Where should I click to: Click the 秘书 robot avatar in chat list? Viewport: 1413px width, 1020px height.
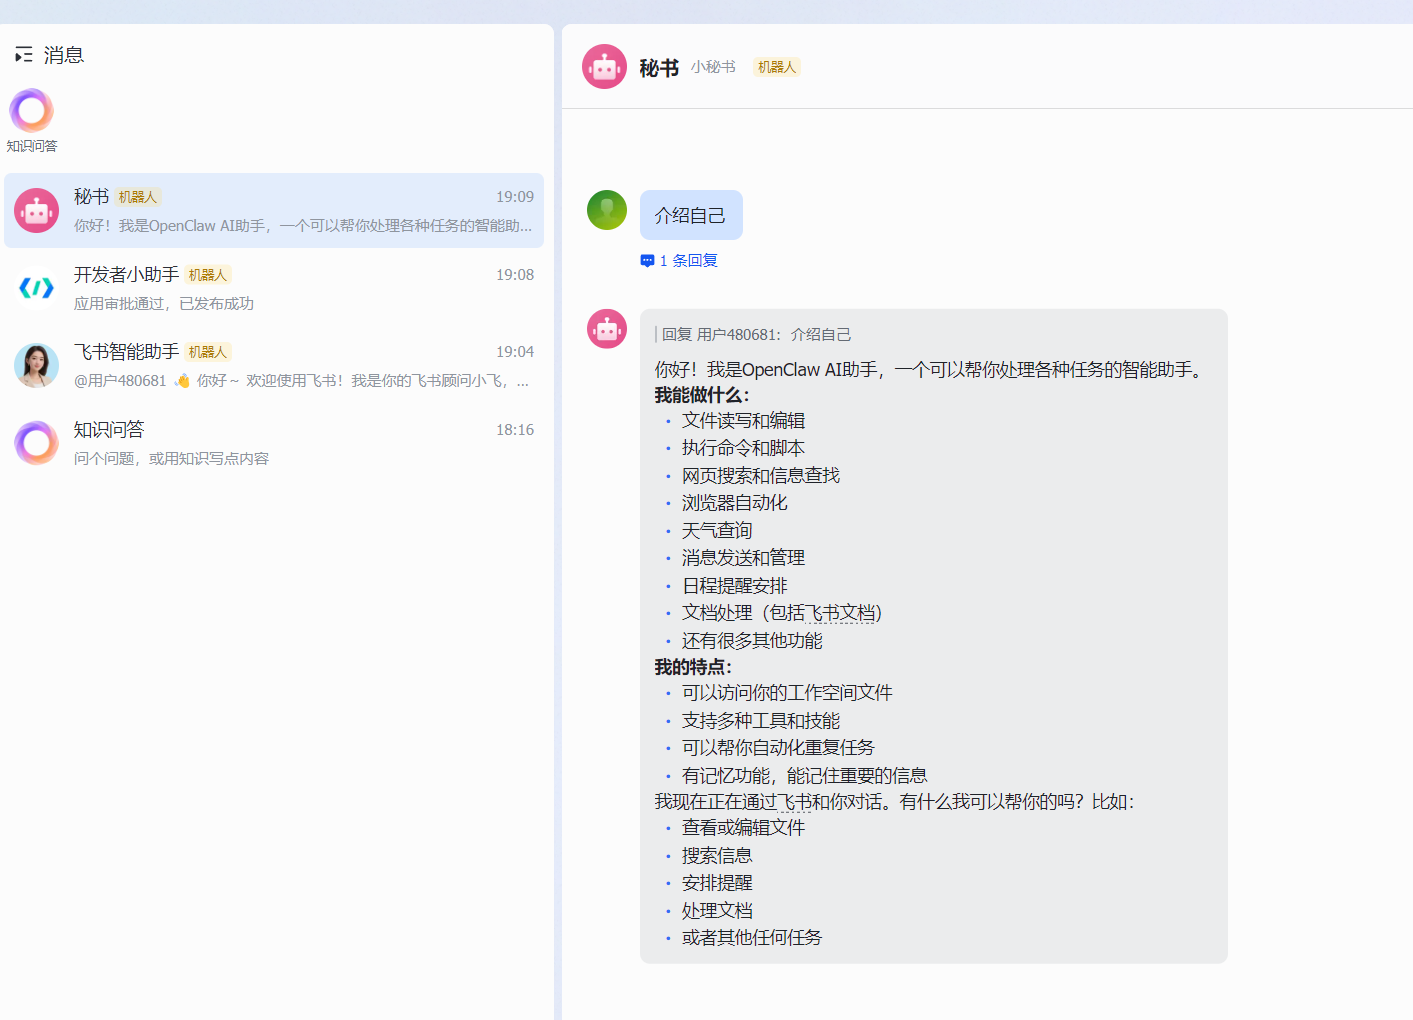pyautogui.click(x=37, y=211)
